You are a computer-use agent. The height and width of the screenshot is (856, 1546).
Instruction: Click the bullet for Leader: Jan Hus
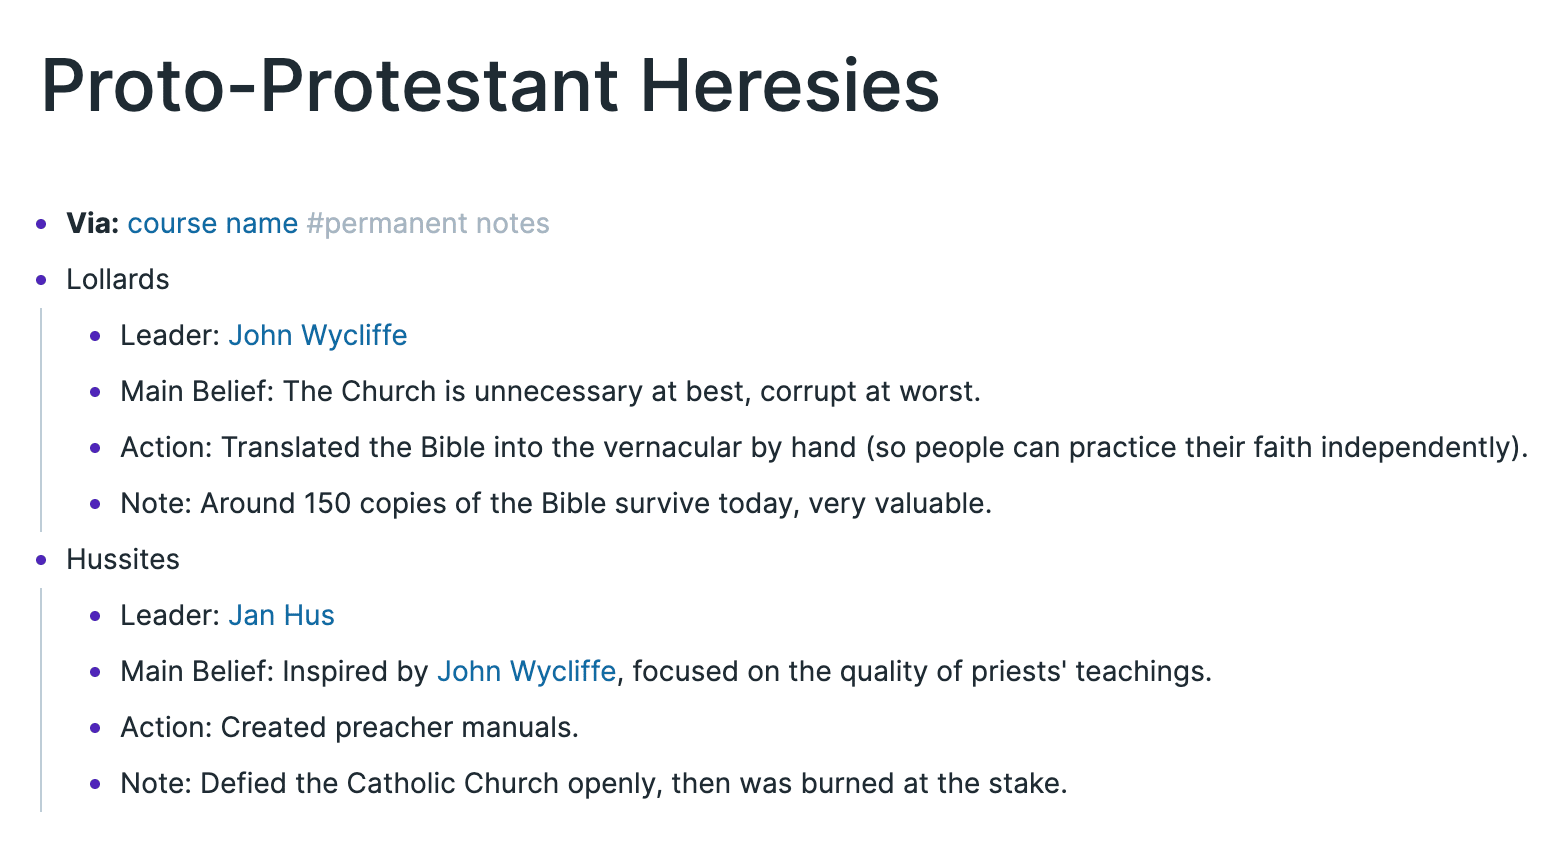tap(95, 616)
